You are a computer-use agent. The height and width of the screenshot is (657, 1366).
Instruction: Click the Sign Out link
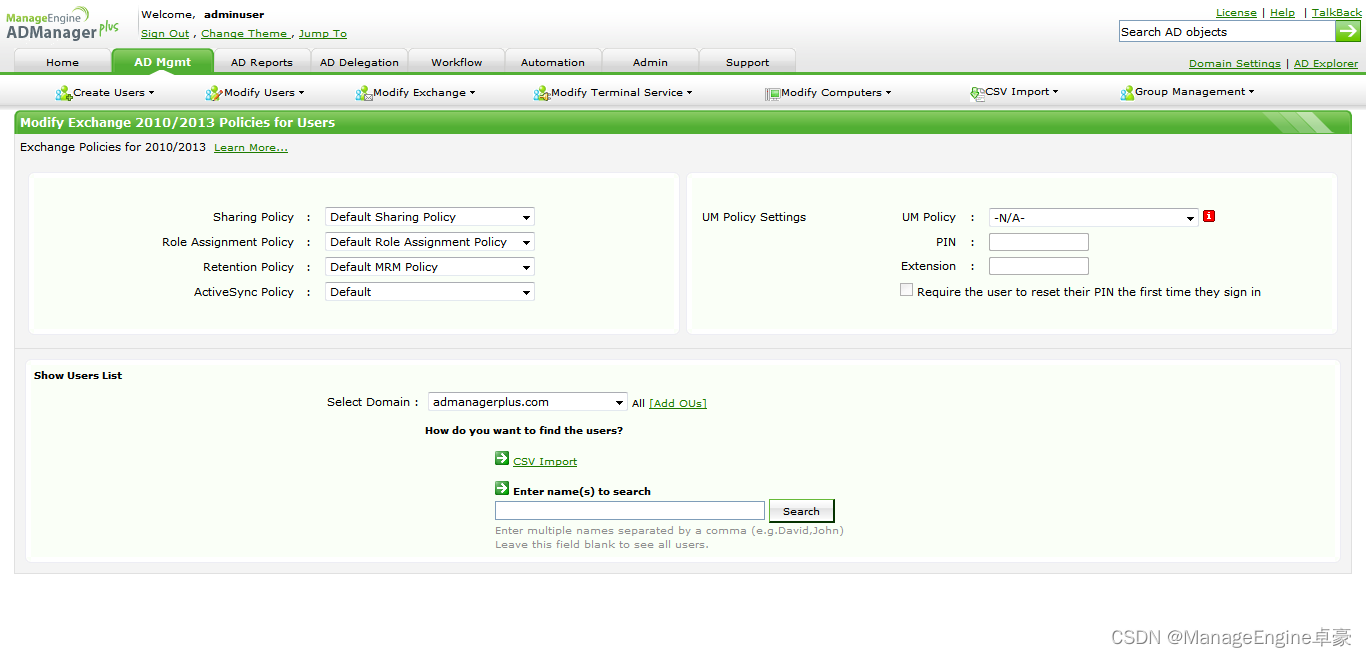click(x=165, y=34)
